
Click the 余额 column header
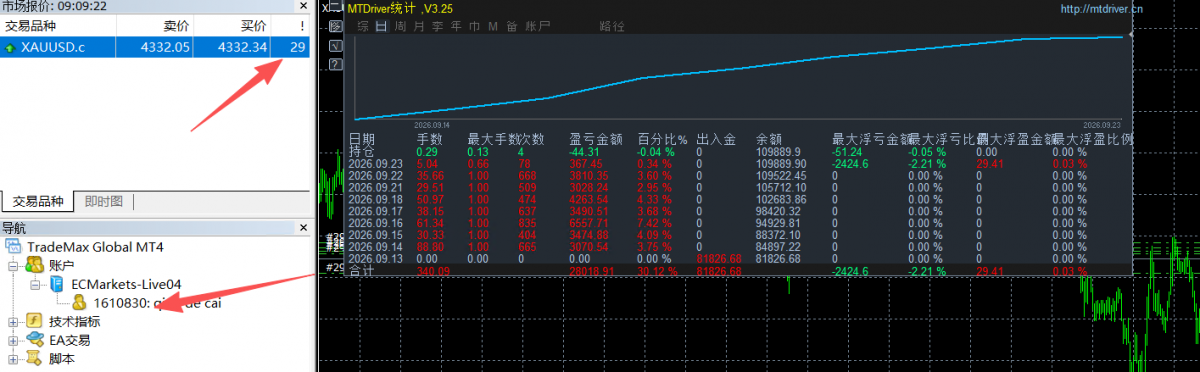click(769, 139)
